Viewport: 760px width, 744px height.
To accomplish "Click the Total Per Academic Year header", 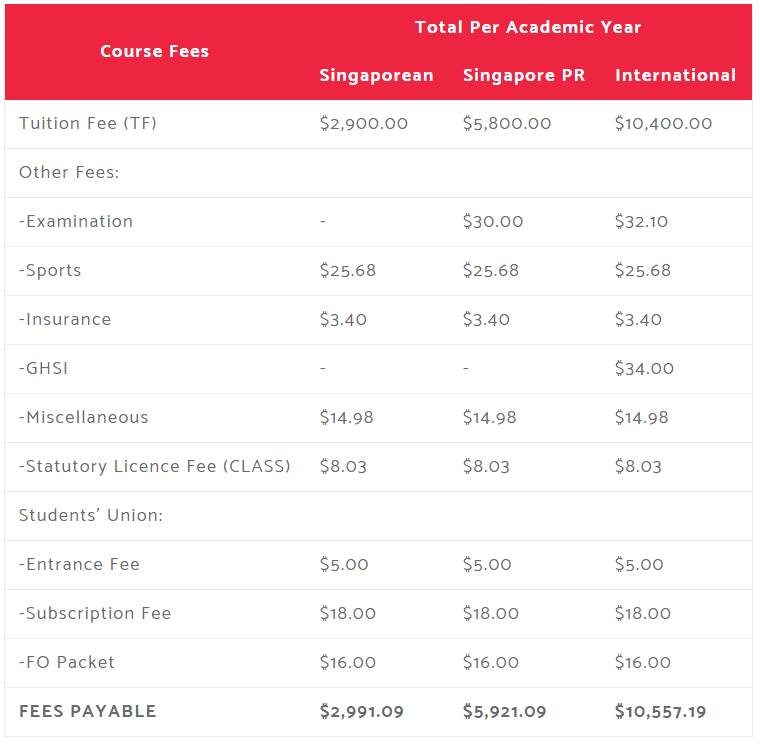I will 528,27.
